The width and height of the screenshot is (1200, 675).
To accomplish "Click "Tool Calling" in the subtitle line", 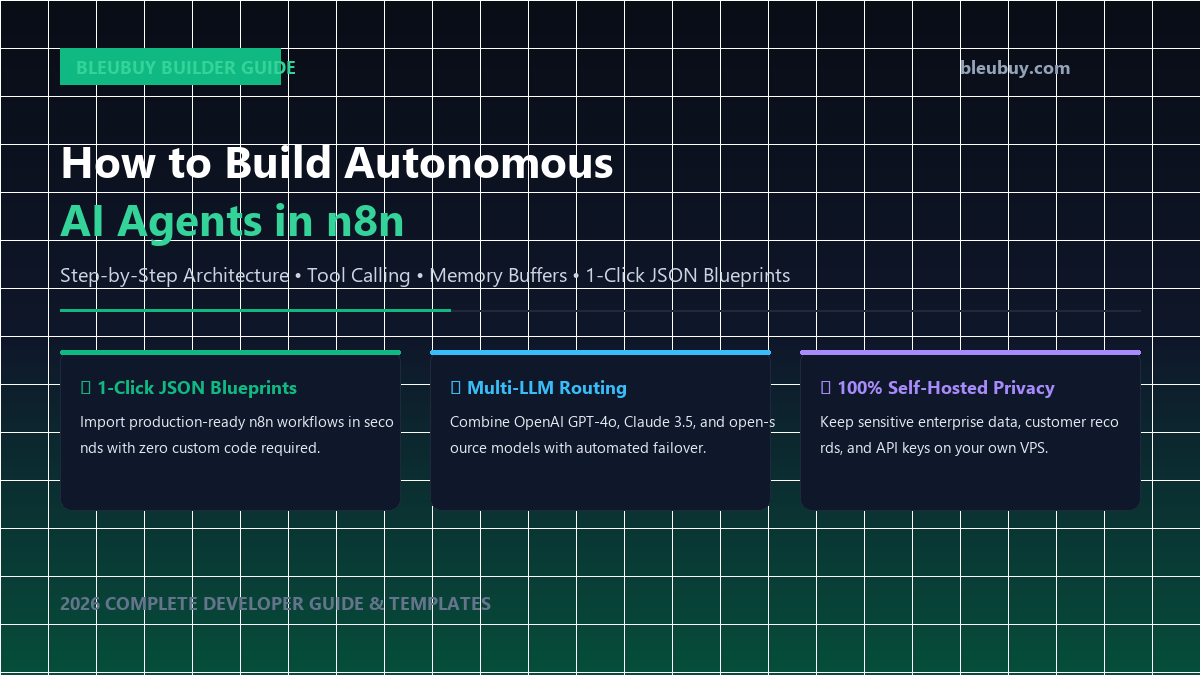I will 359,275.
